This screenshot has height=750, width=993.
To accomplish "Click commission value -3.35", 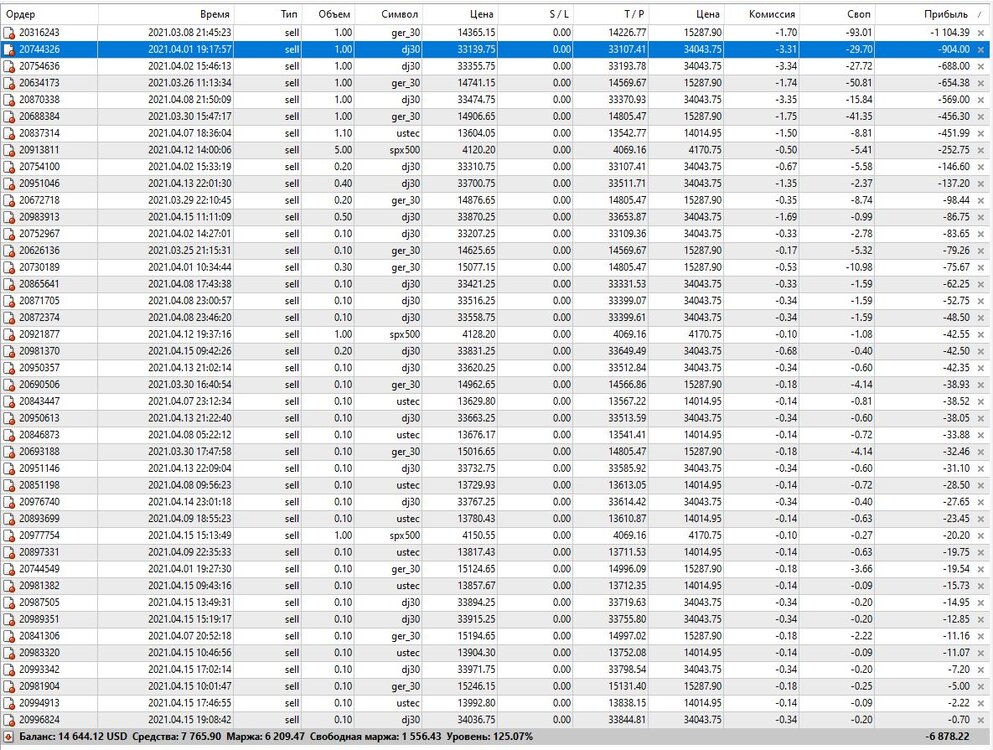I will (x=786, y=100).
